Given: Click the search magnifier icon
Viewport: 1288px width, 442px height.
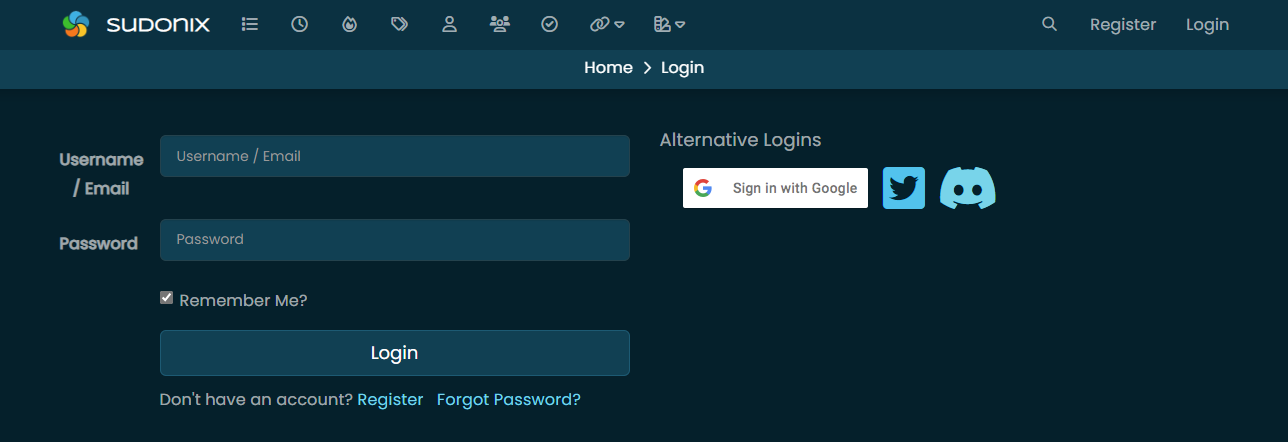Looking at the screenshot, I should [x=1049, y=24].
